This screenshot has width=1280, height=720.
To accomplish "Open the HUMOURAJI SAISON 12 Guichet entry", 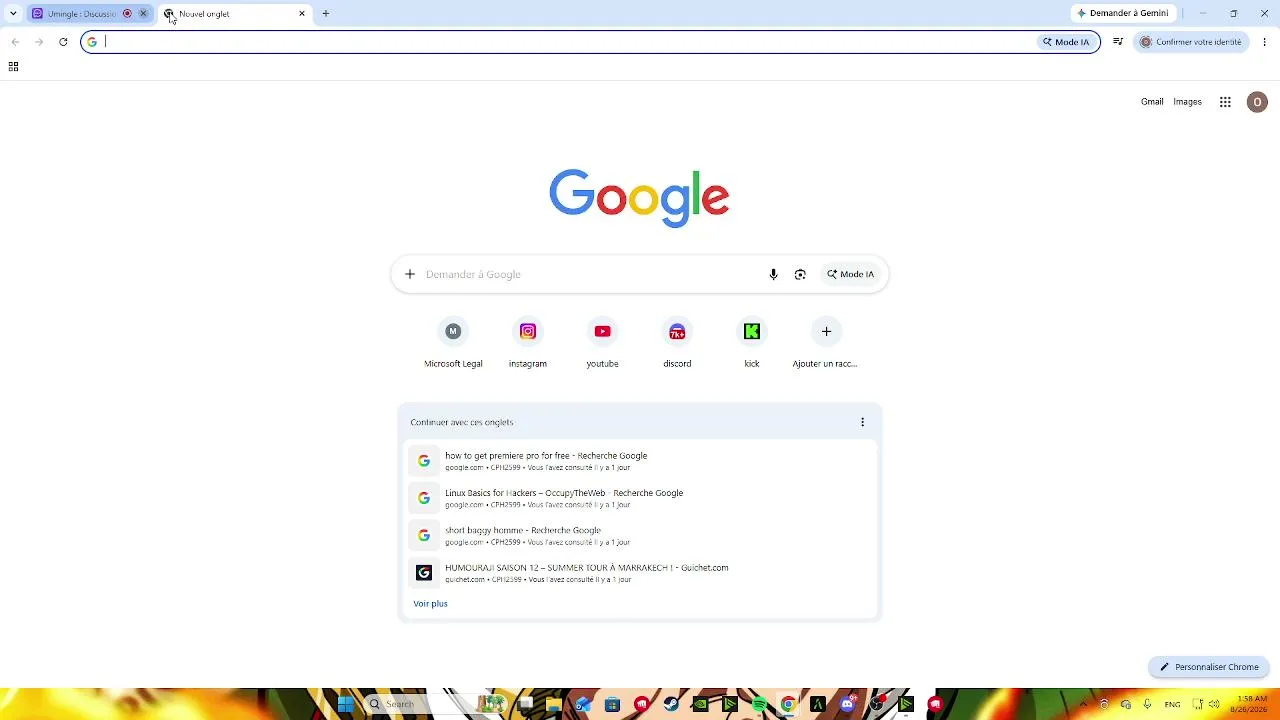I will [x=640, y=572].
